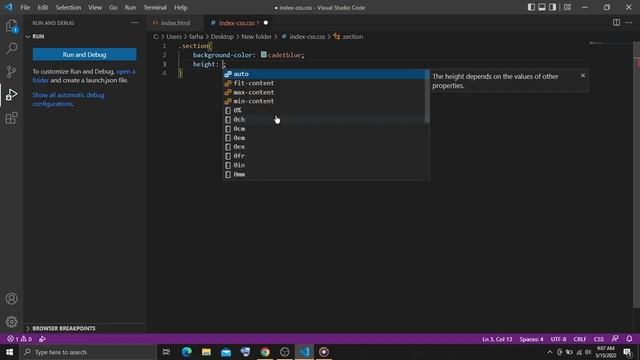Toggle panel layout icon in title bar

(x=542, y=7)
